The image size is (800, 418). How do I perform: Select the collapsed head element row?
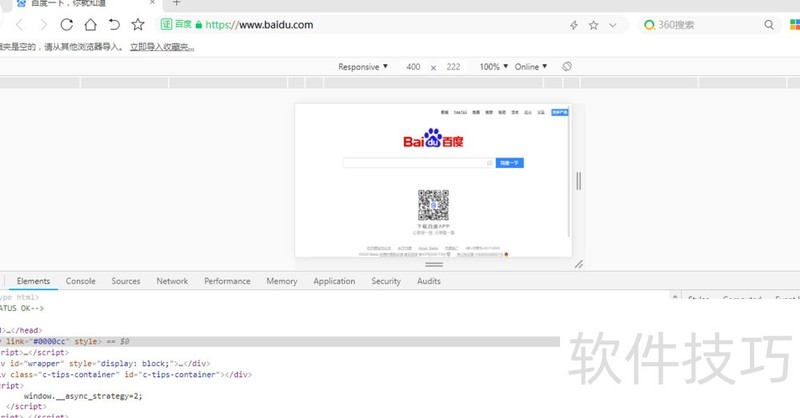[x=21, y=331]
